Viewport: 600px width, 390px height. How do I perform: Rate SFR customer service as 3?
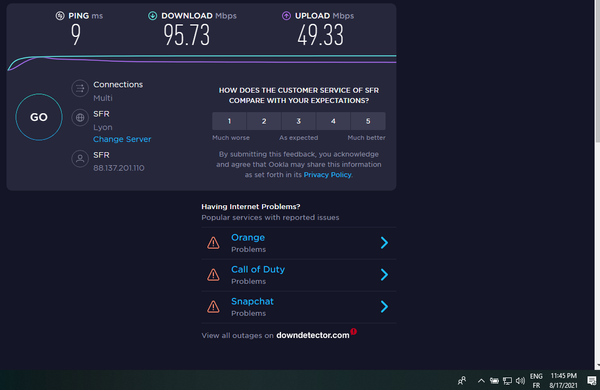coord(298,121)
